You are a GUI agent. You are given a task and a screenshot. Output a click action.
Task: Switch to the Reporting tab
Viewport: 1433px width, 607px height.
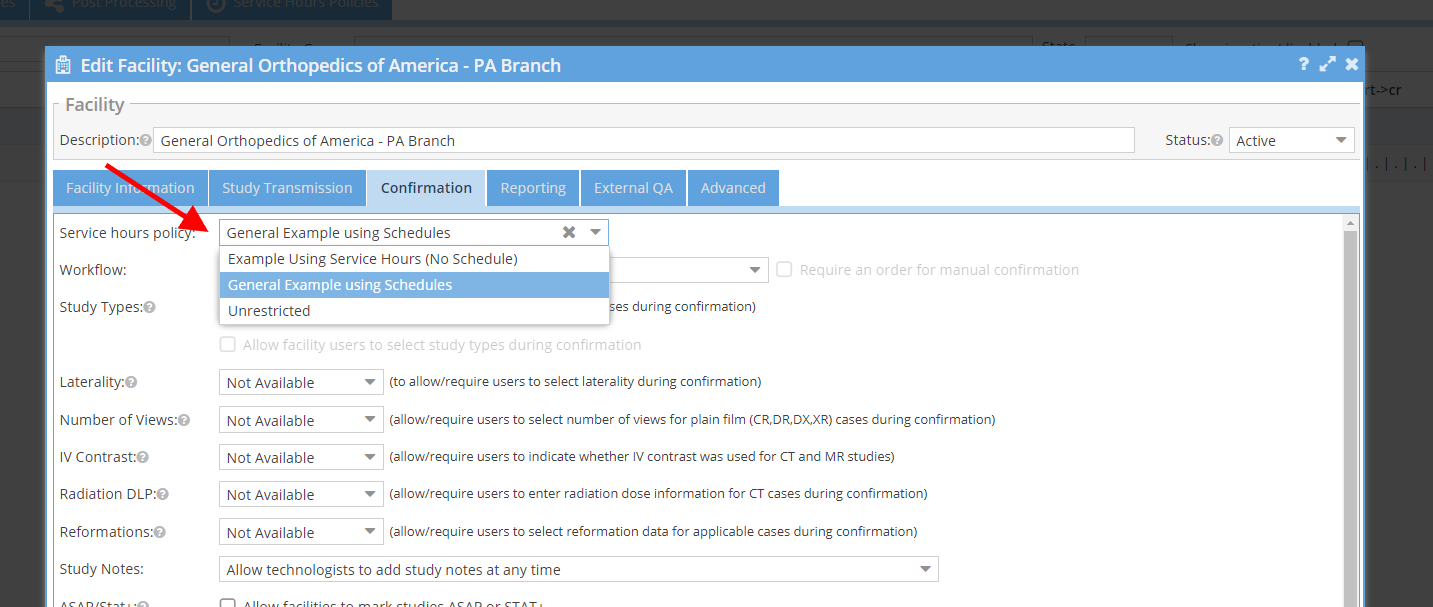pos(533,188)
